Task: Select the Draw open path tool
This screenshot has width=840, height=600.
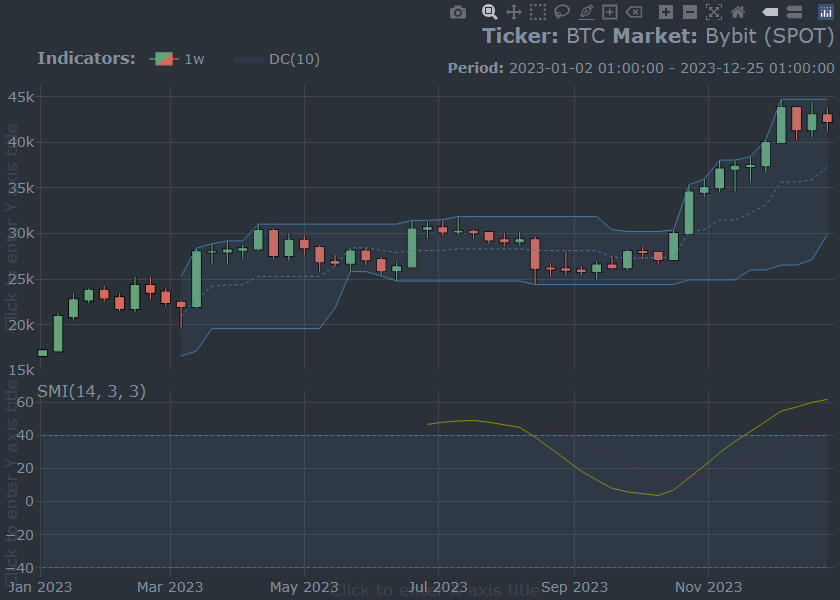Action: coord(586,12)
